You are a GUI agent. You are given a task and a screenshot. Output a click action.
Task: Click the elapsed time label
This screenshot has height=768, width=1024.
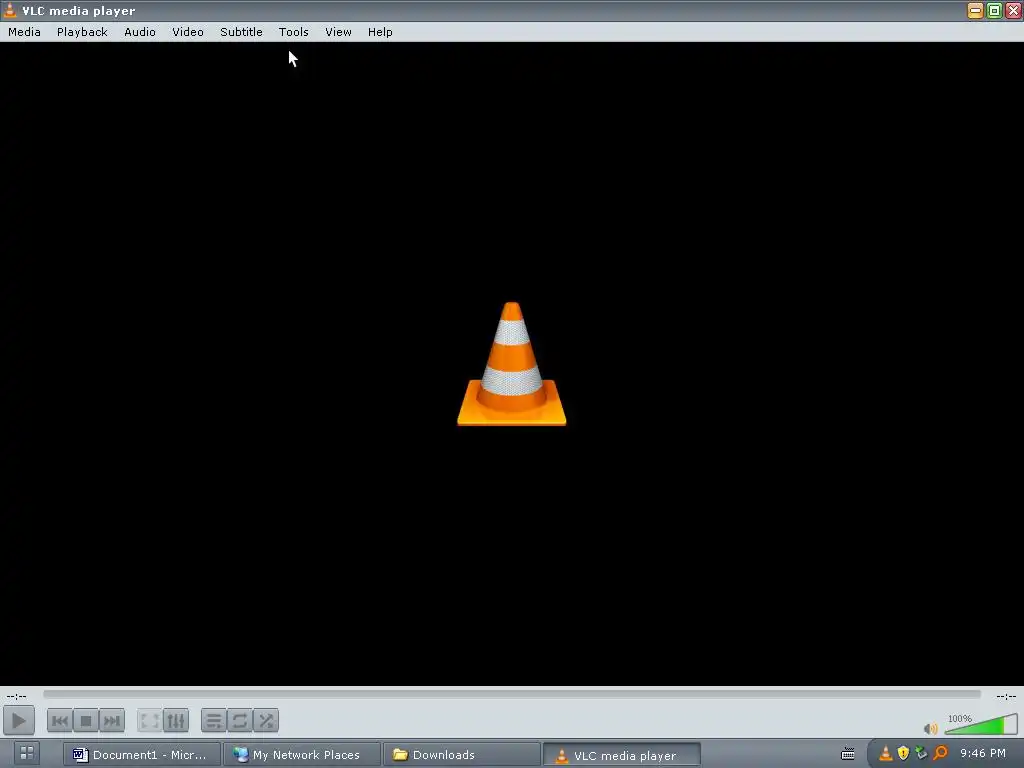coord(16,696)
